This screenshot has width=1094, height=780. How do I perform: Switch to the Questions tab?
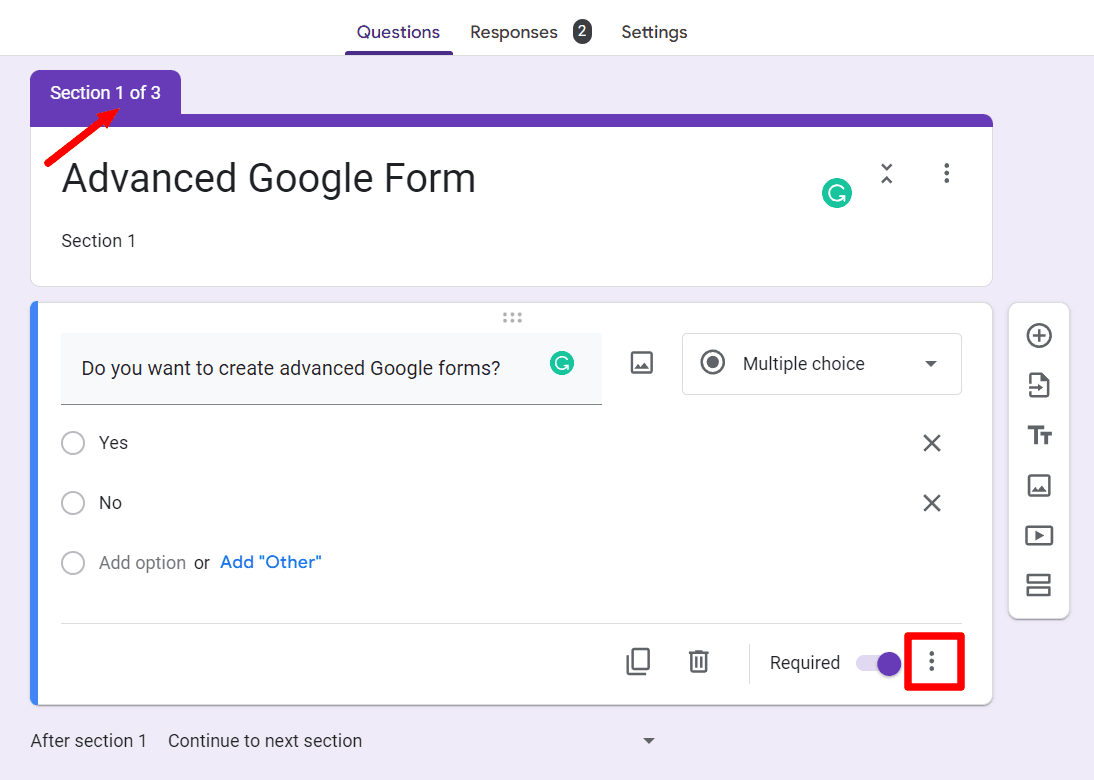398,32
